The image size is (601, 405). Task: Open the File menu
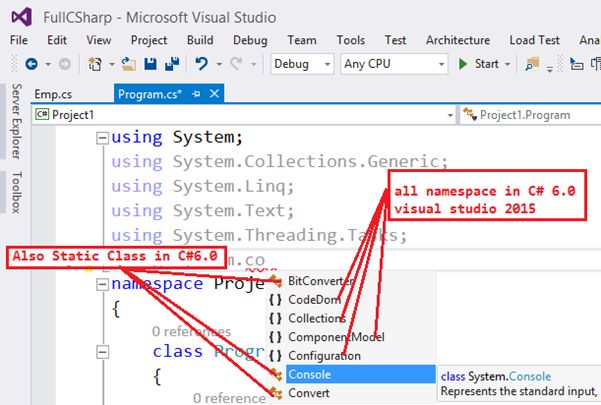(x=19, y=40)
